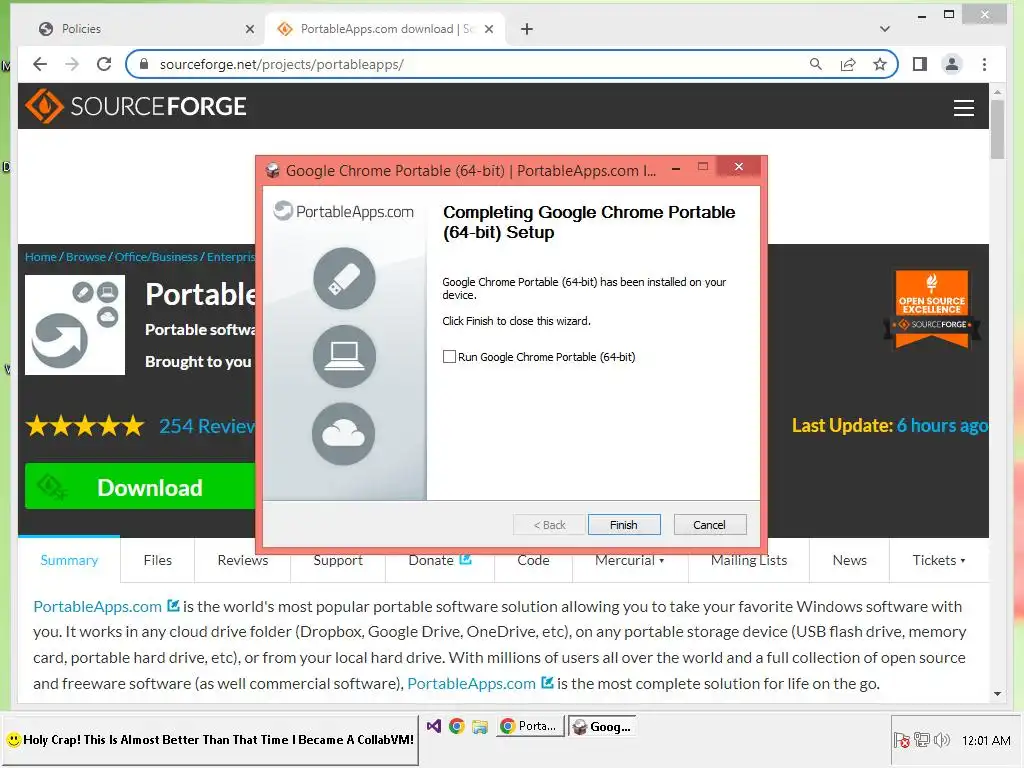Bookmark page with the star icon
The height and width of the screenshot is (768, 1024).
pos(880,64)
